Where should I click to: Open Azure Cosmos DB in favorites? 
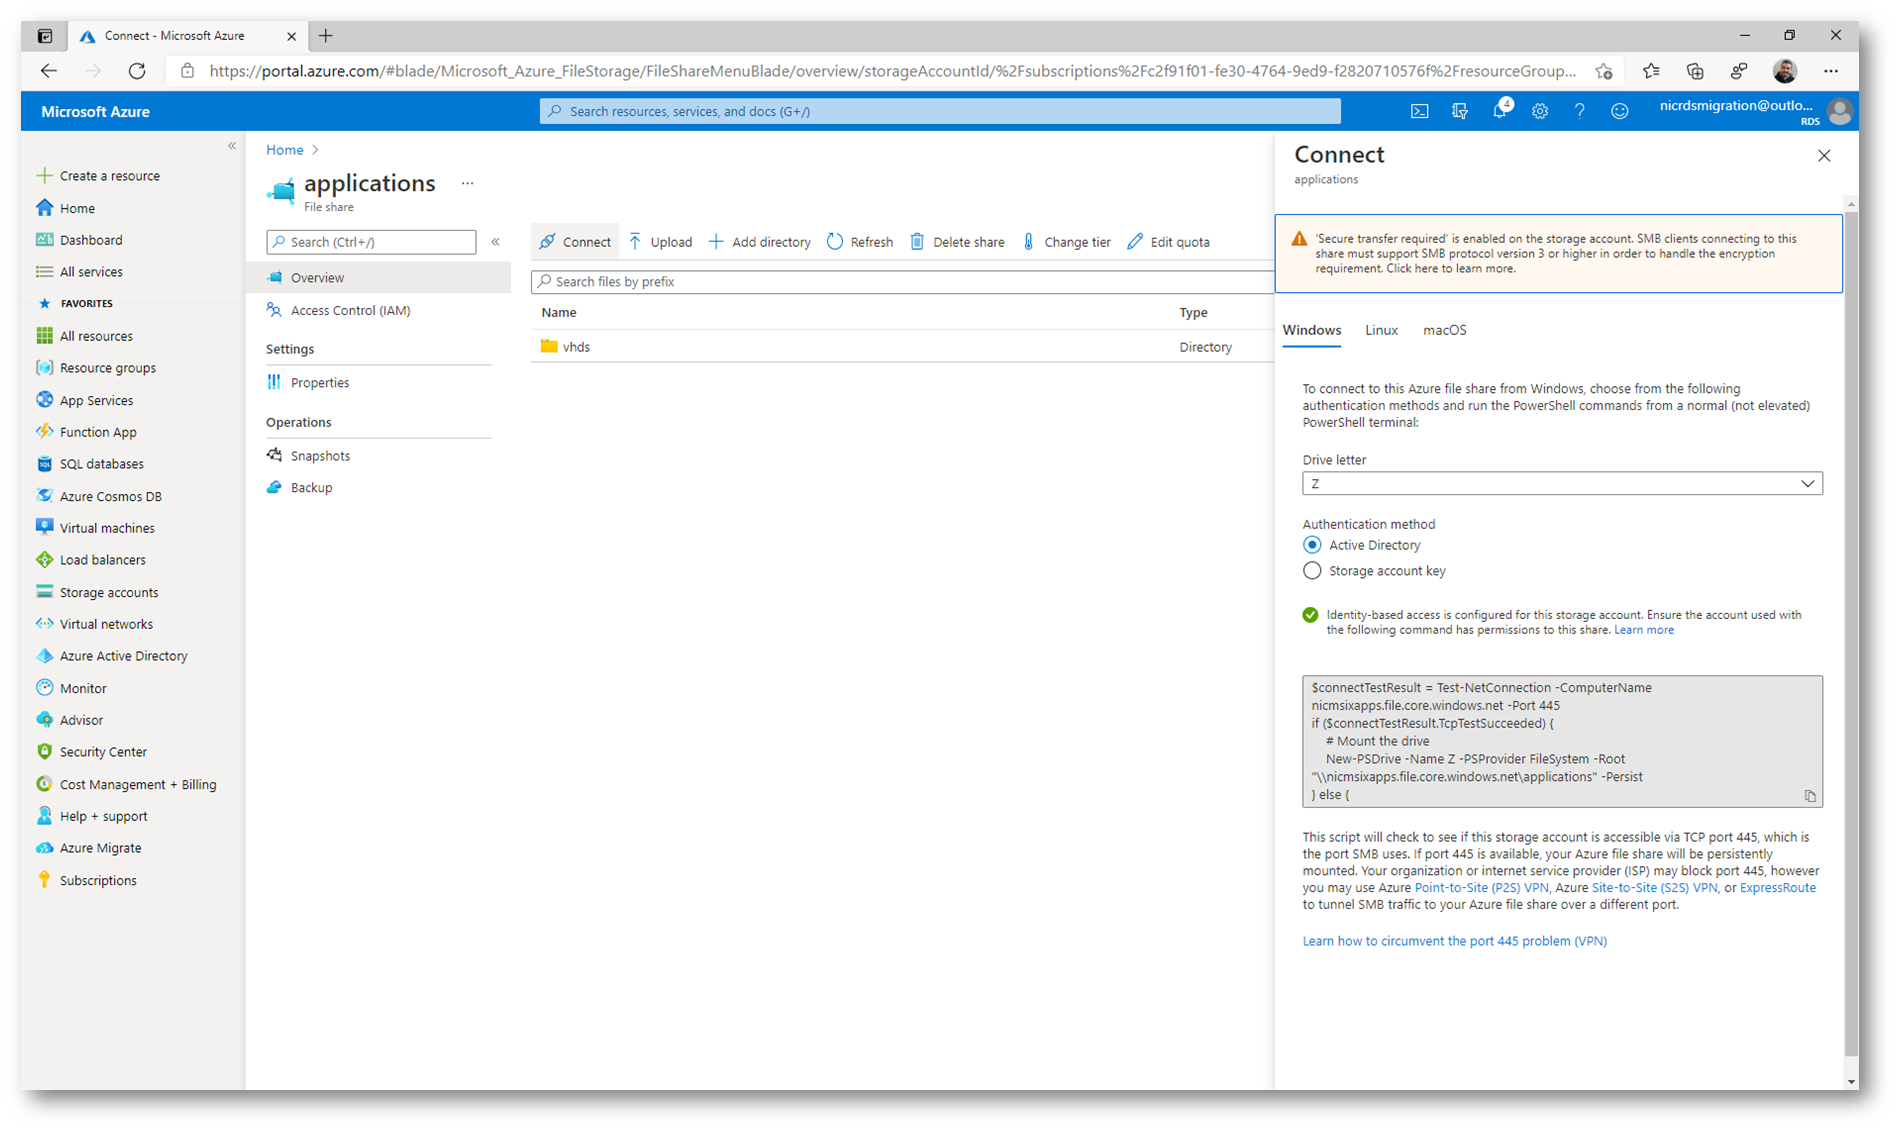pos(110,496)
